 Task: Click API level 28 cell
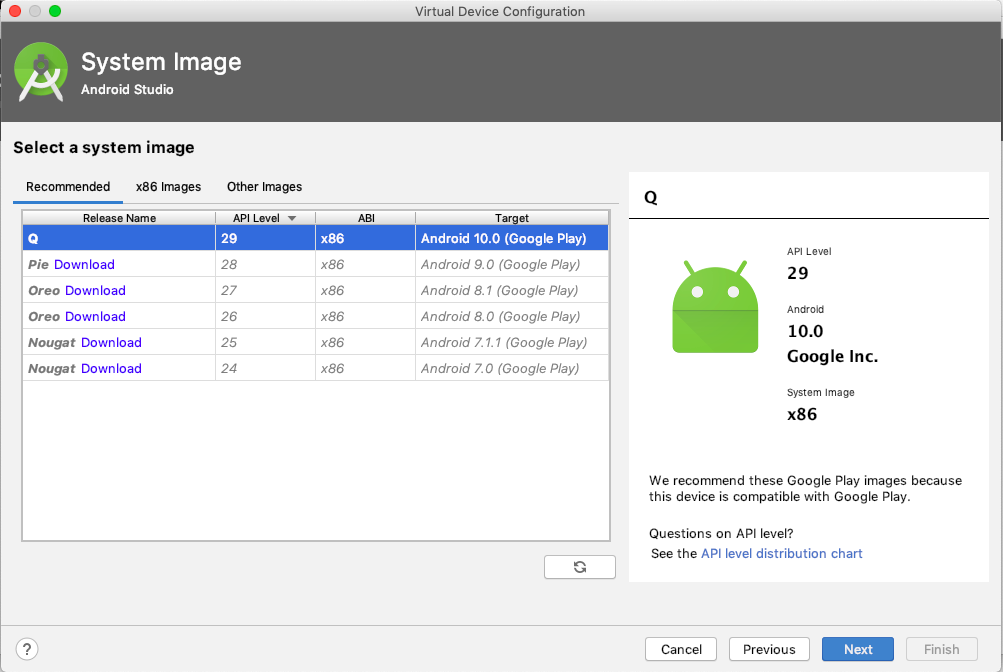tap(265, 264)
